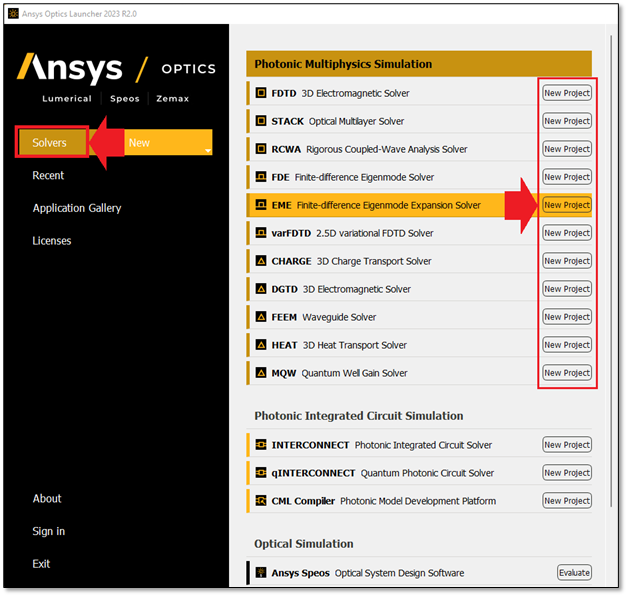Open the About page
Viewport: 627px width, 596px height.
(x=47, y=498)
